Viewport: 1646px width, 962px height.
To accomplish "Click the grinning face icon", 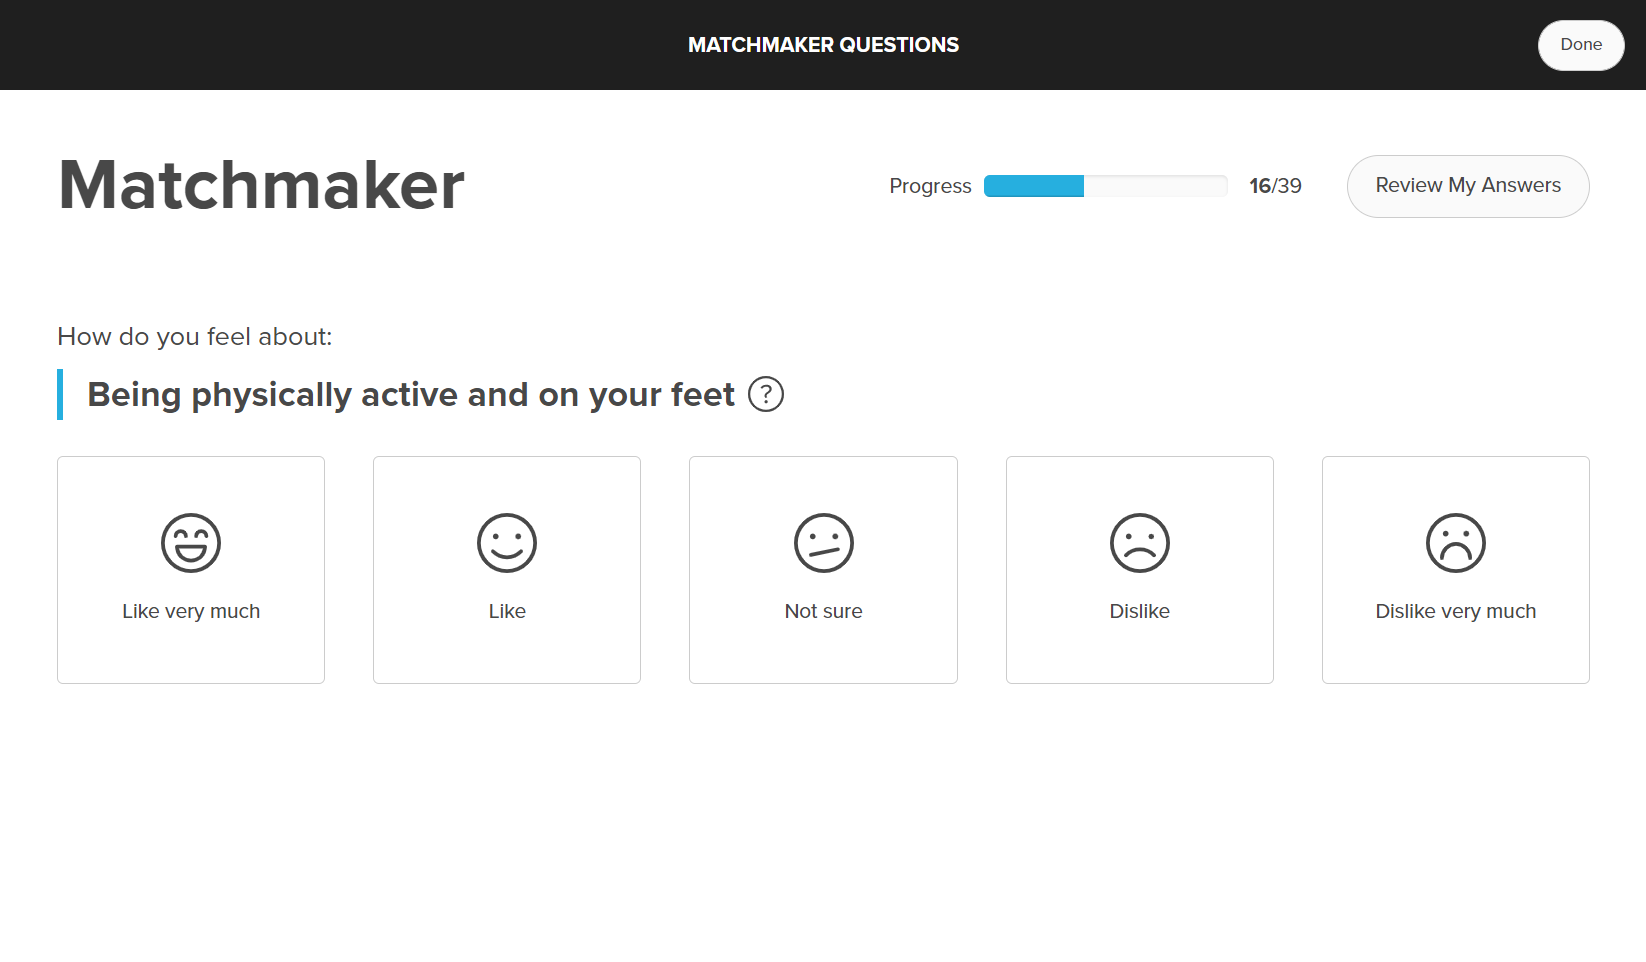I will (191, 543).
